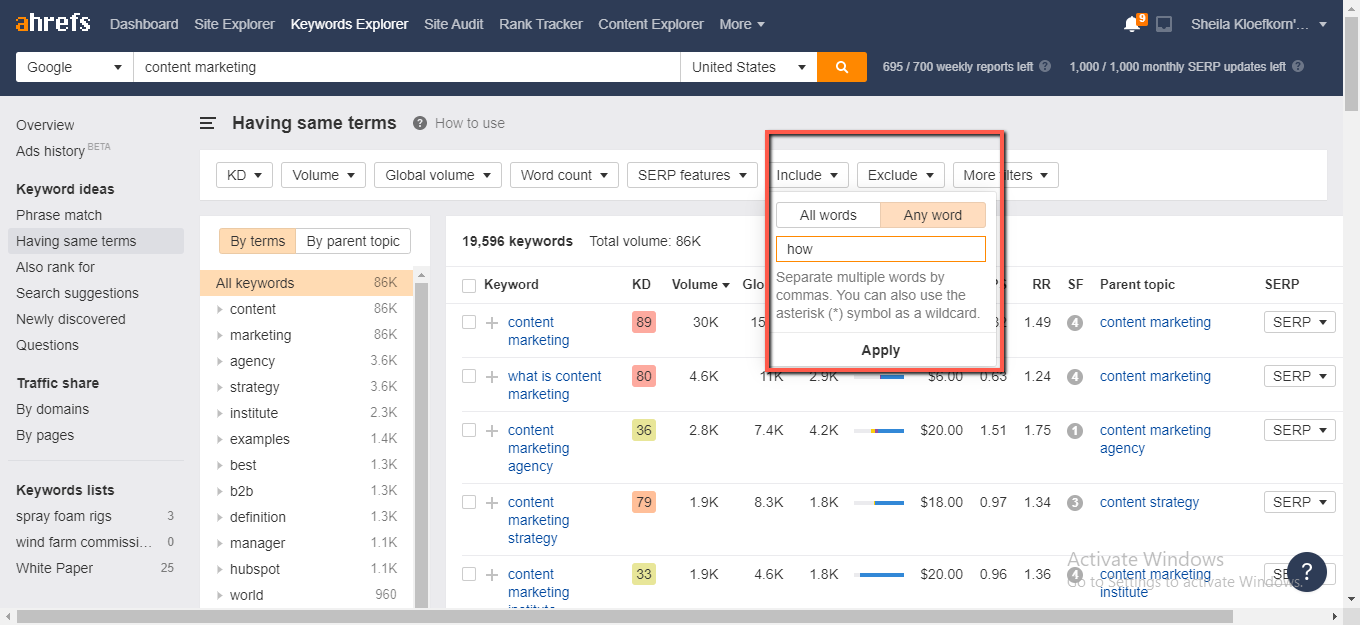
Task: Apply the Include word filter
Action: click(881, 350)
